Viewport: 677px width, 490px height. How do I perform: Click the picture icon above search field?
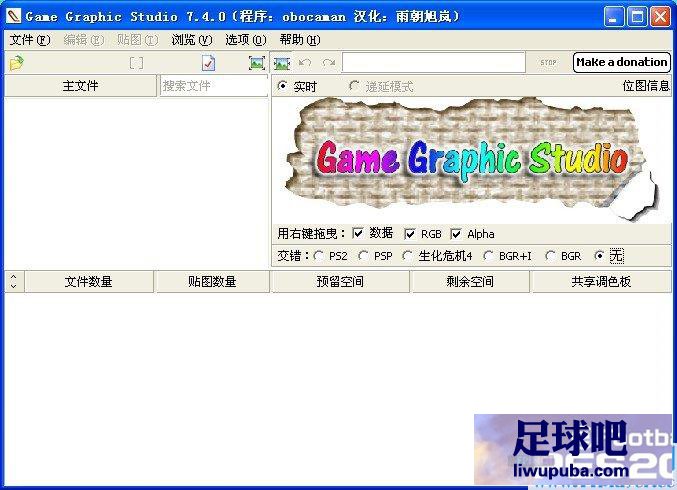[x=257, y=63]
